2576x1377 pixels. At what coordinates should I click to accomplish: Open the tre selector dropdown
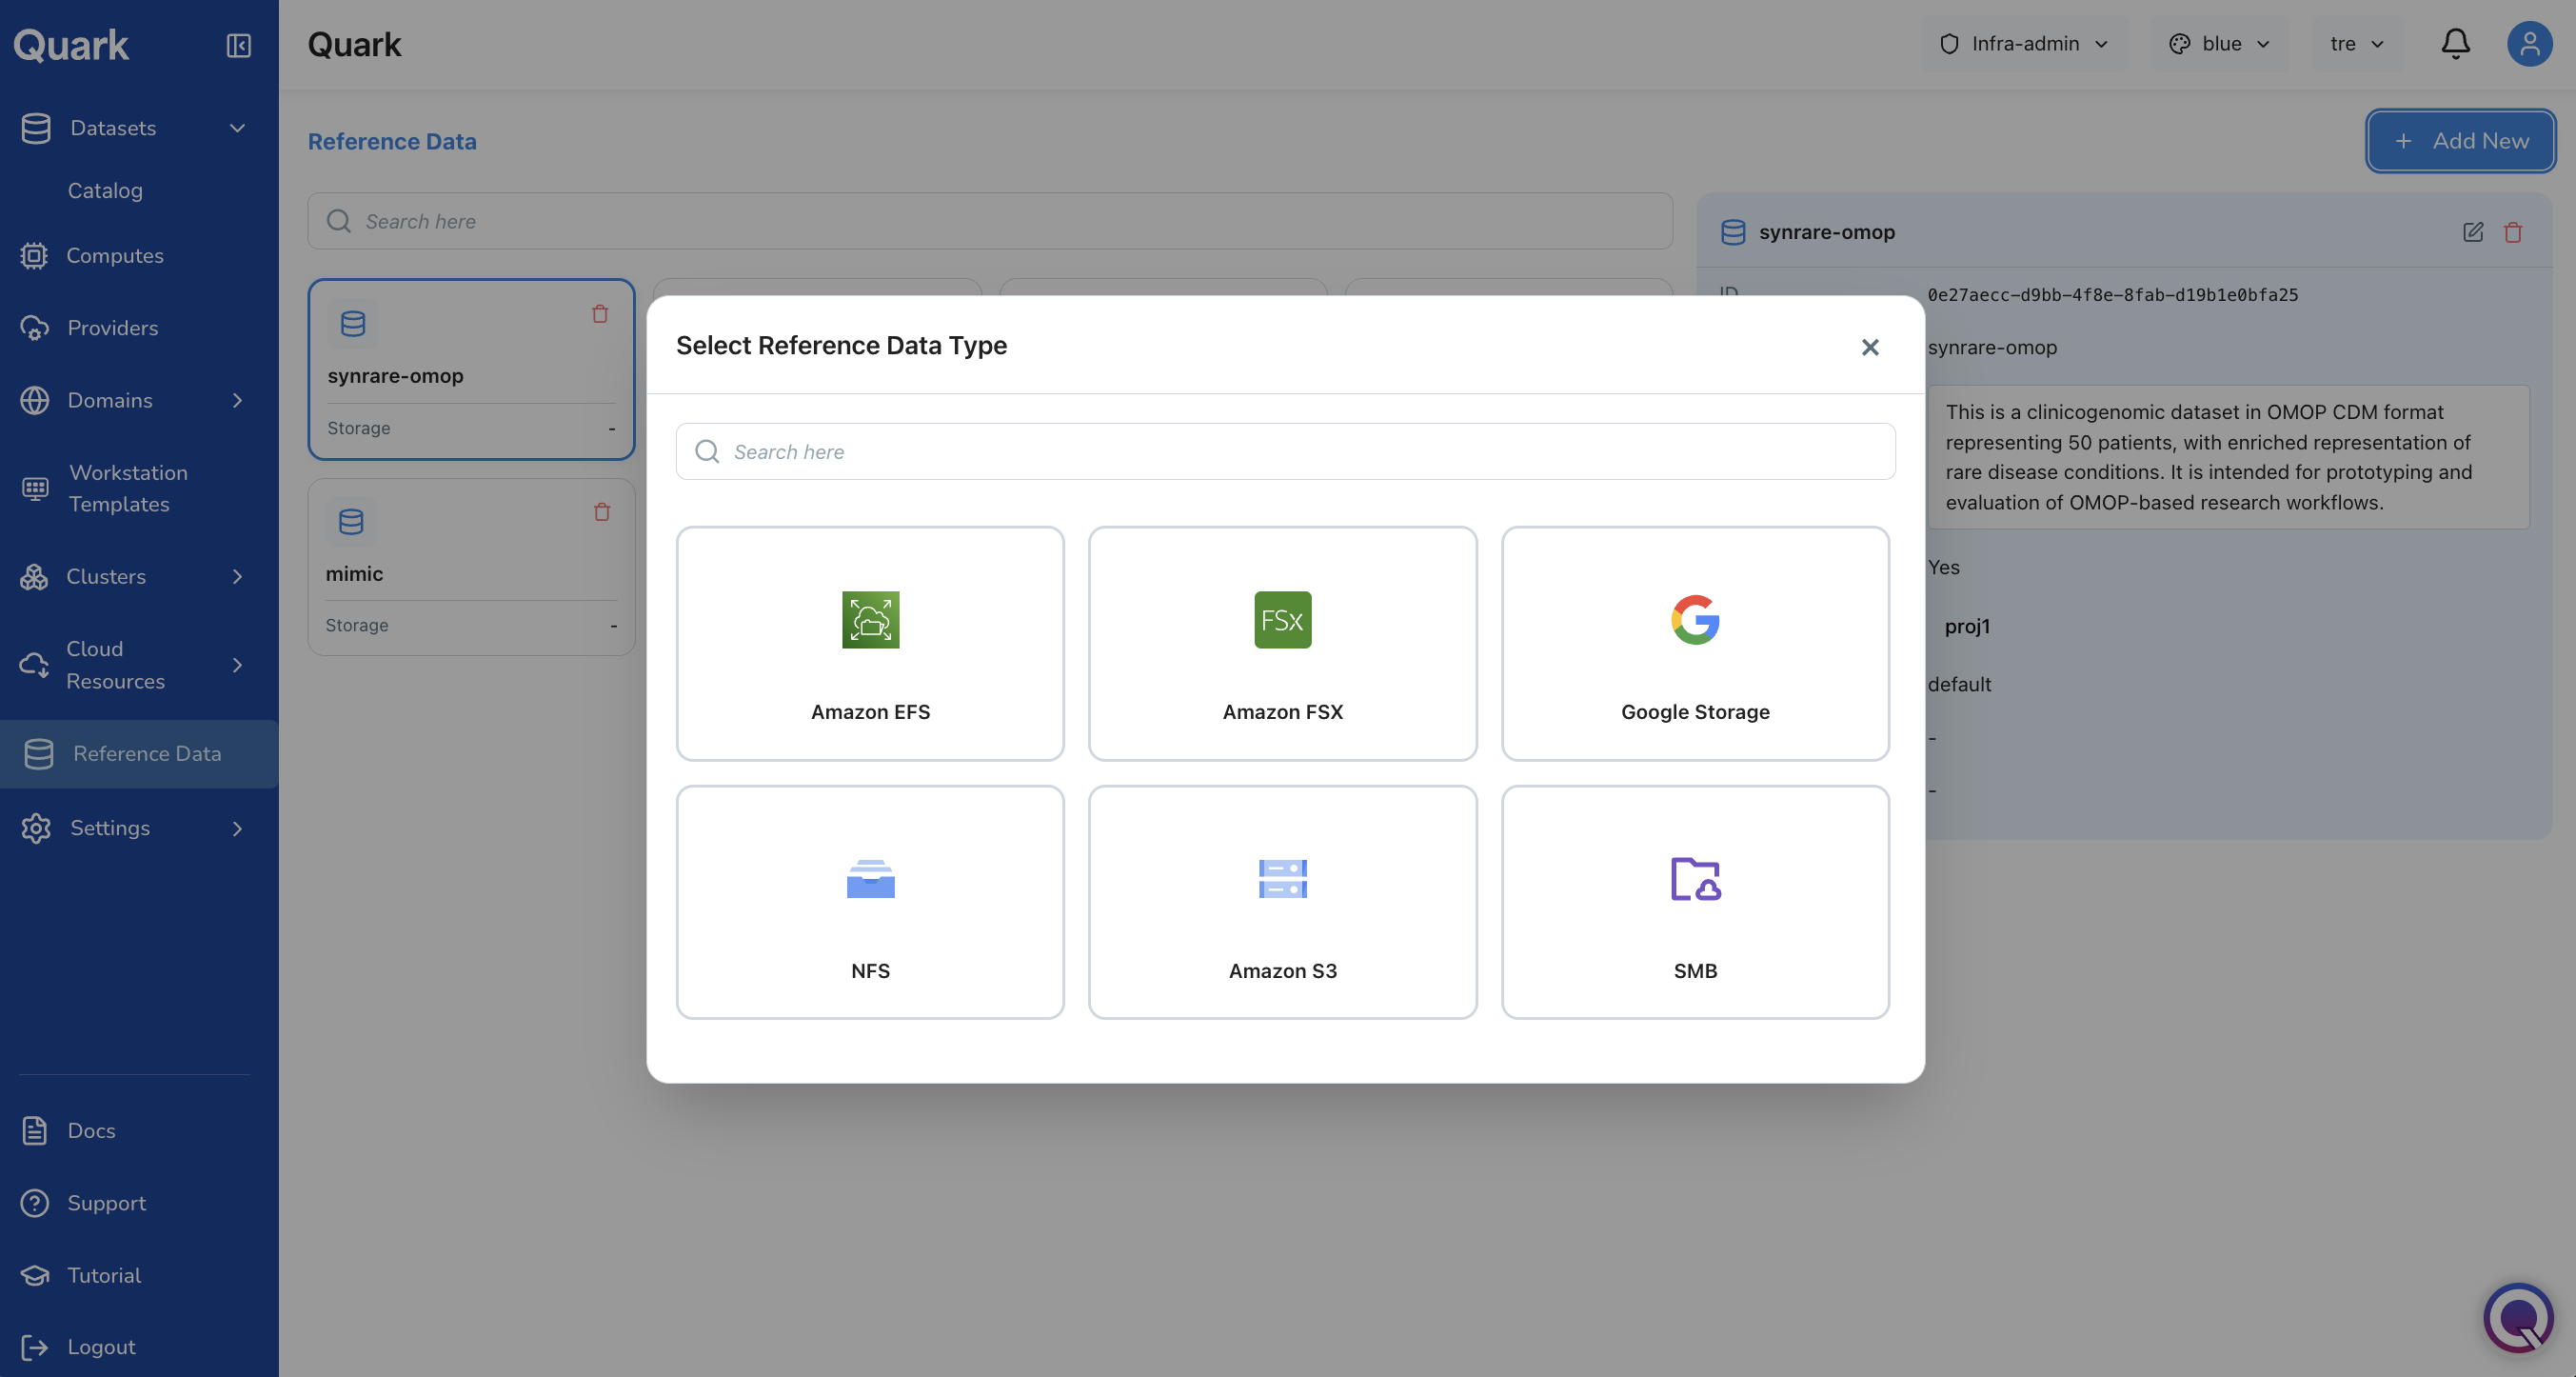[x=2358, y=44]
